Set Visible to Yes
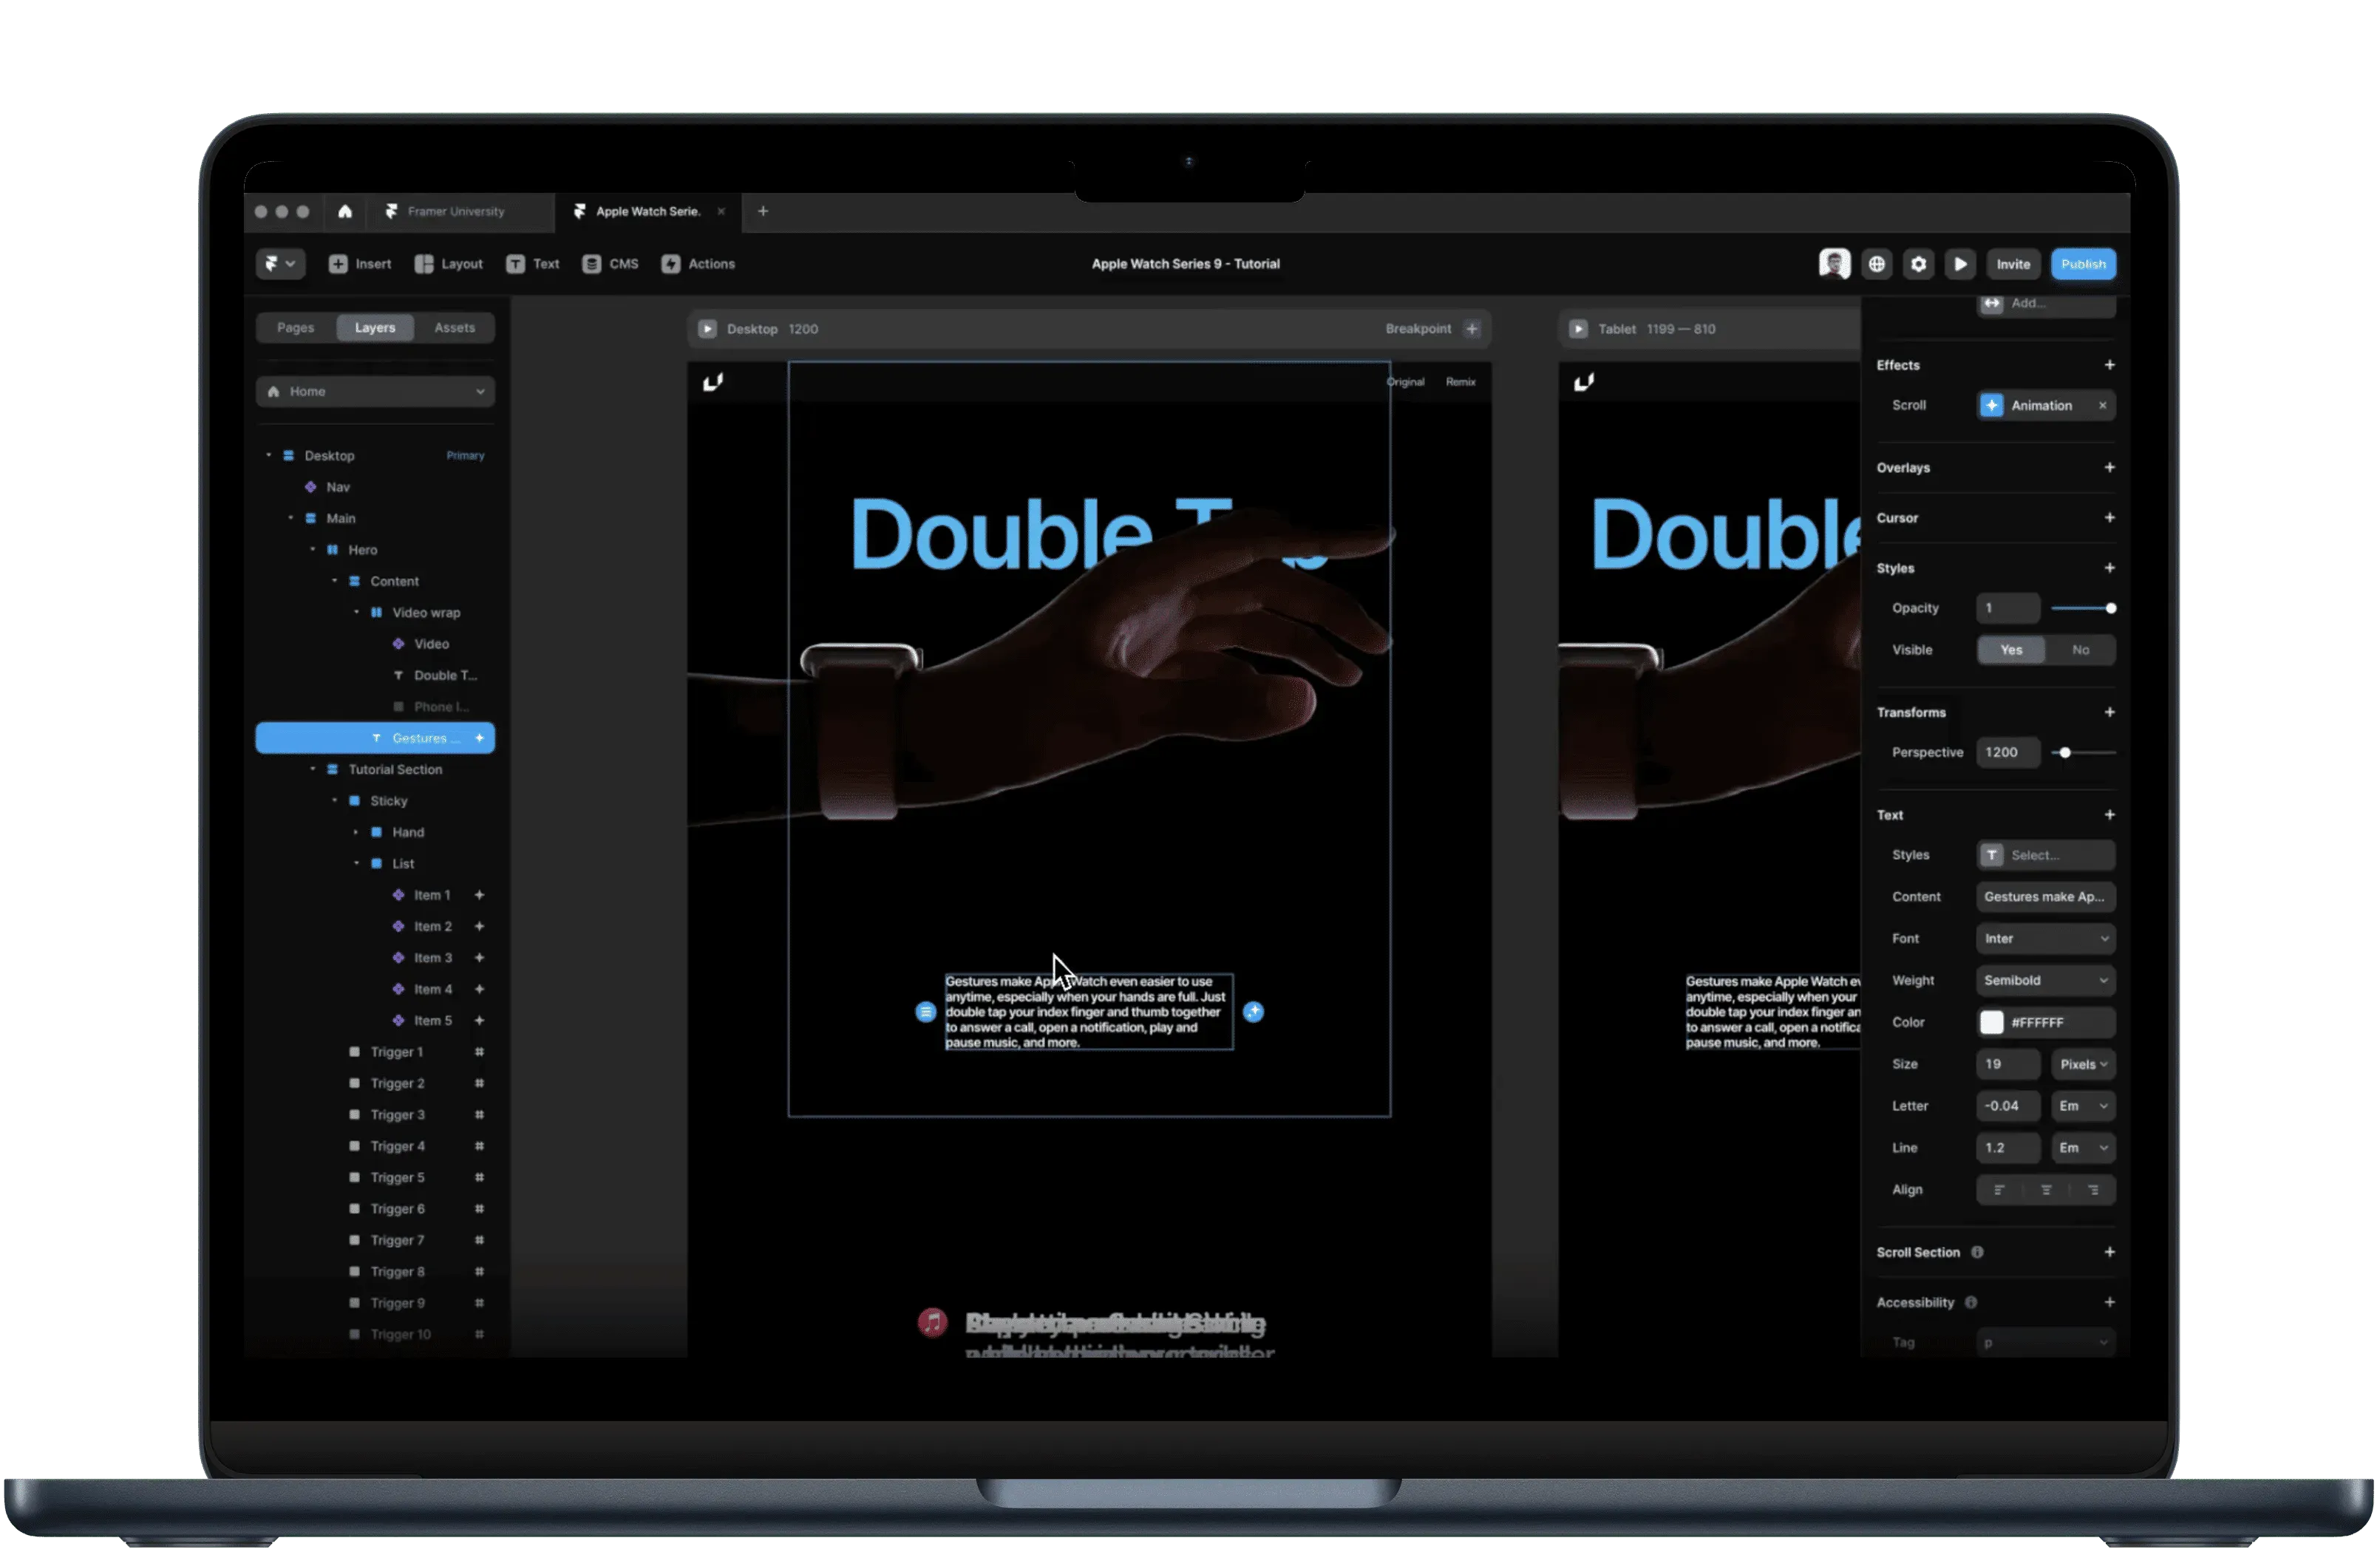Screen dimensions: 2380x1552 [2011, 650]
